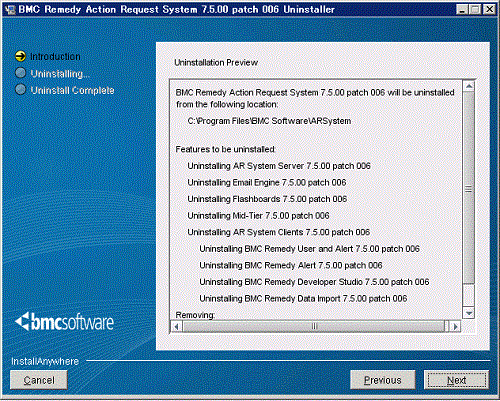The height and width of the screenshot is (401, 500).
Task: Close the Uninstaller window
Action: click(x=489, y=9)
